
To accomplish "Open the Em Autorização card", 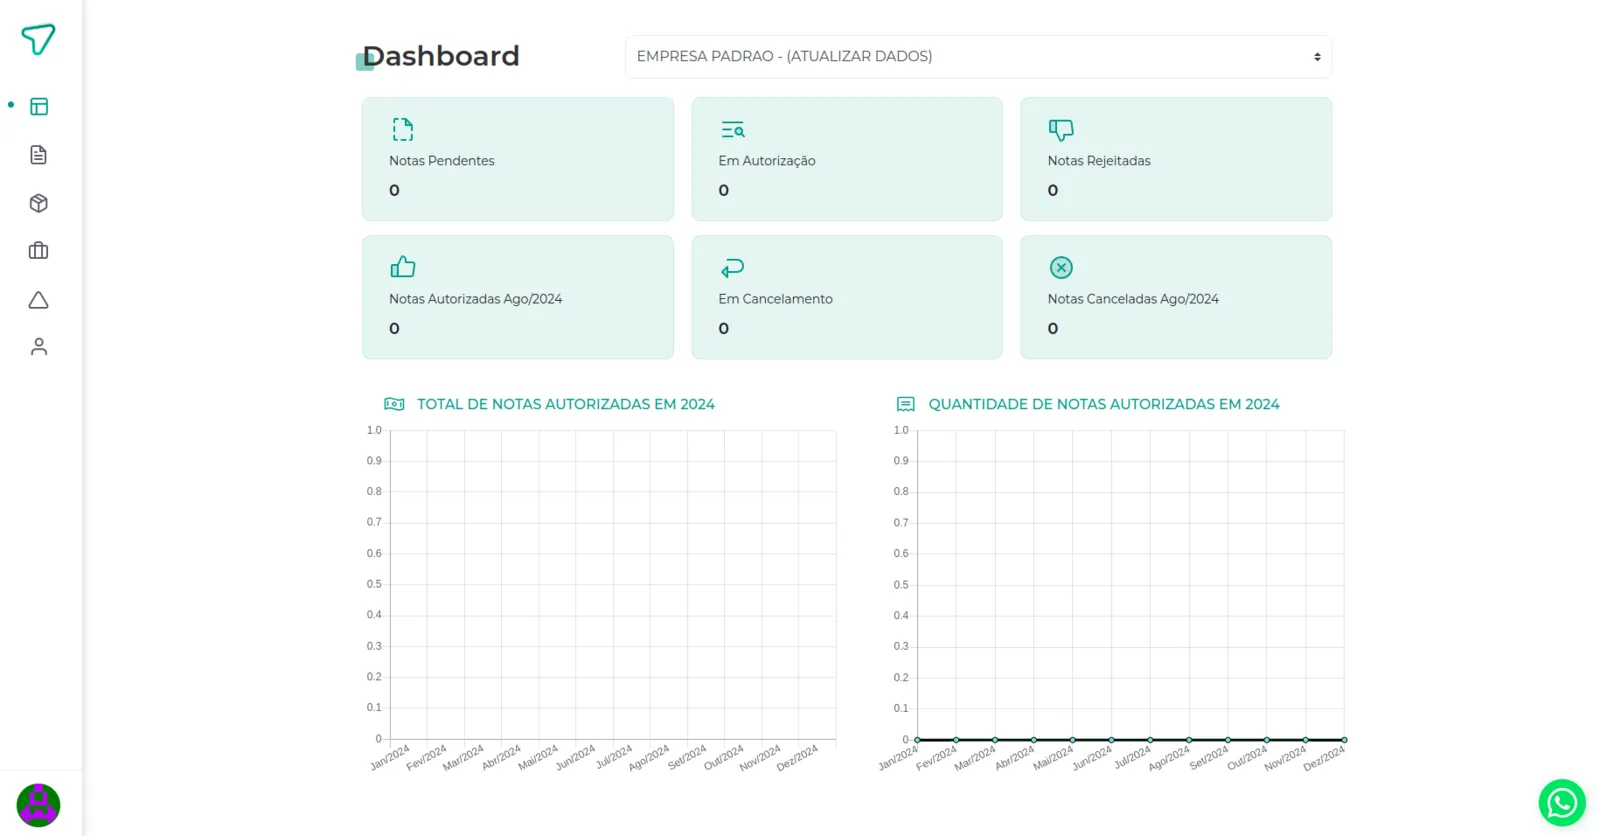I will point(847,159).
